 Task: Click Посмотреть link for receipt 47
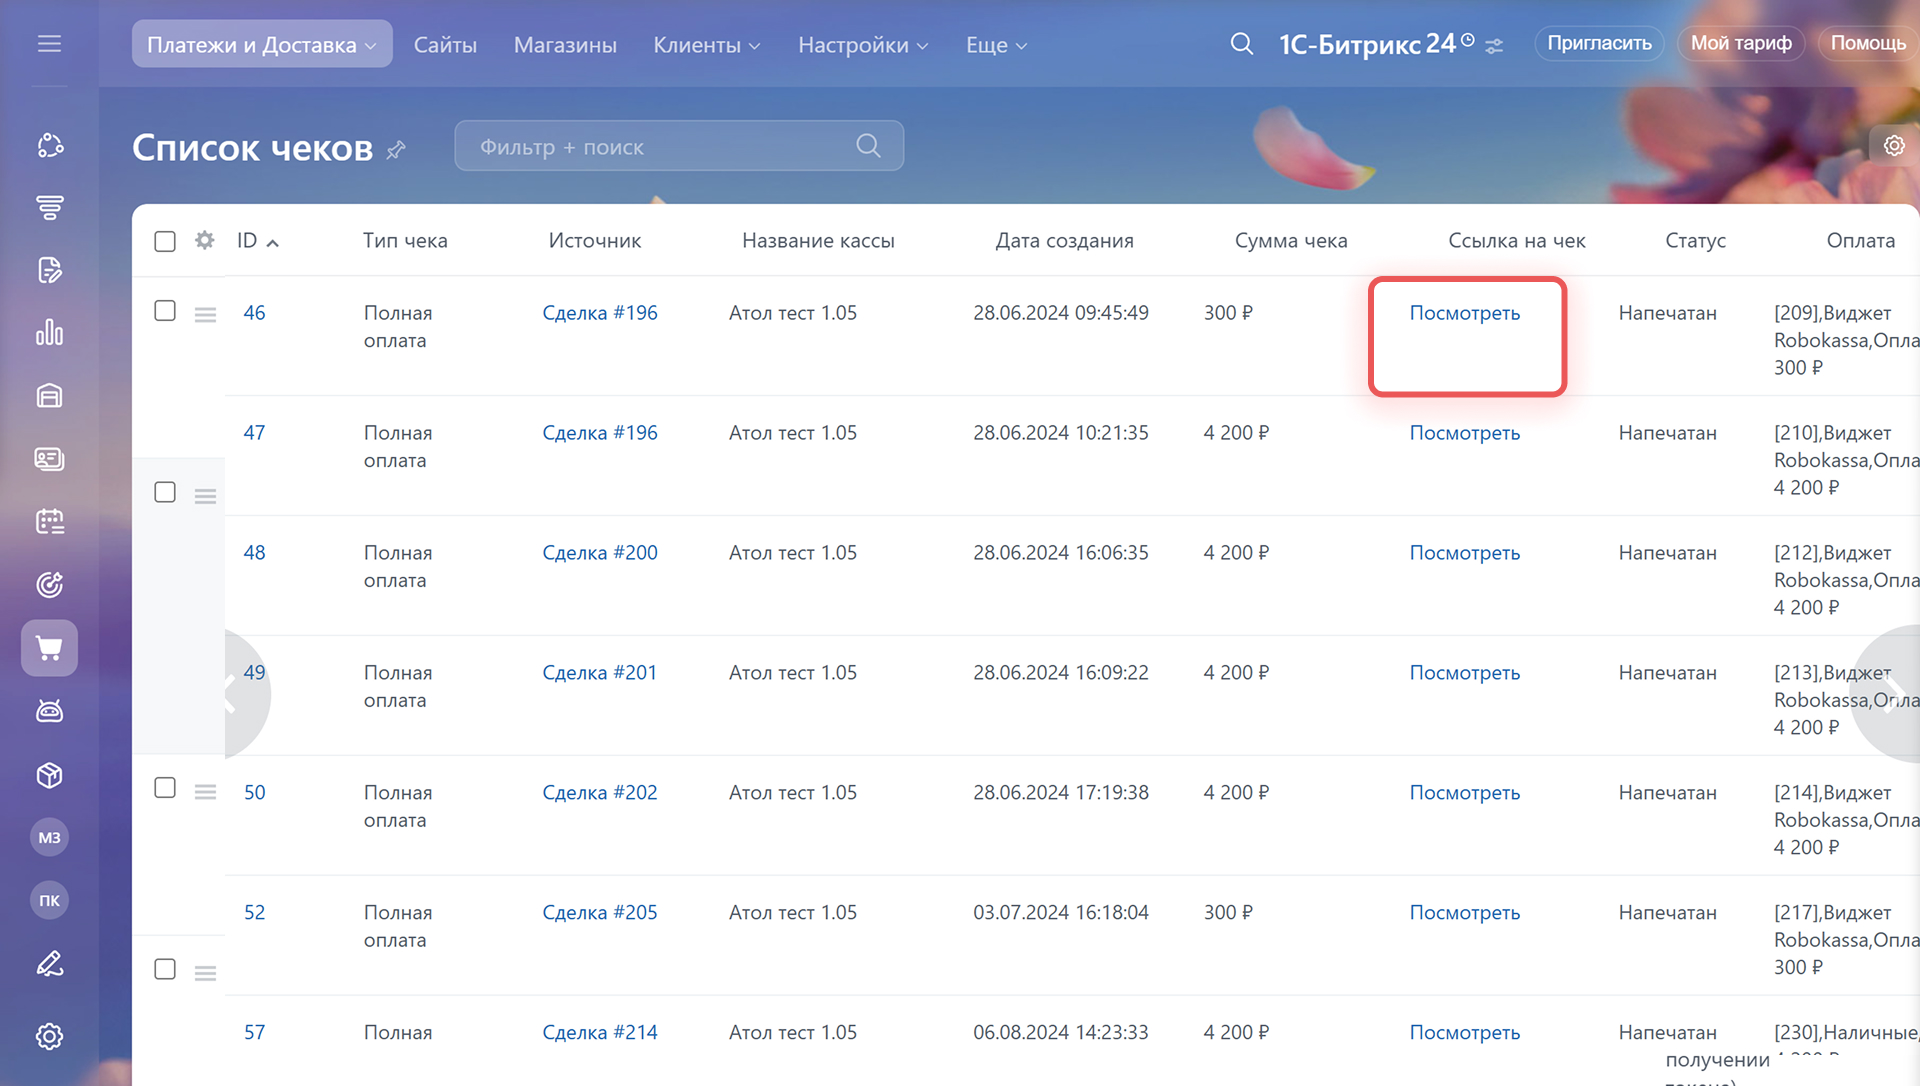[x=1464, y=433]
